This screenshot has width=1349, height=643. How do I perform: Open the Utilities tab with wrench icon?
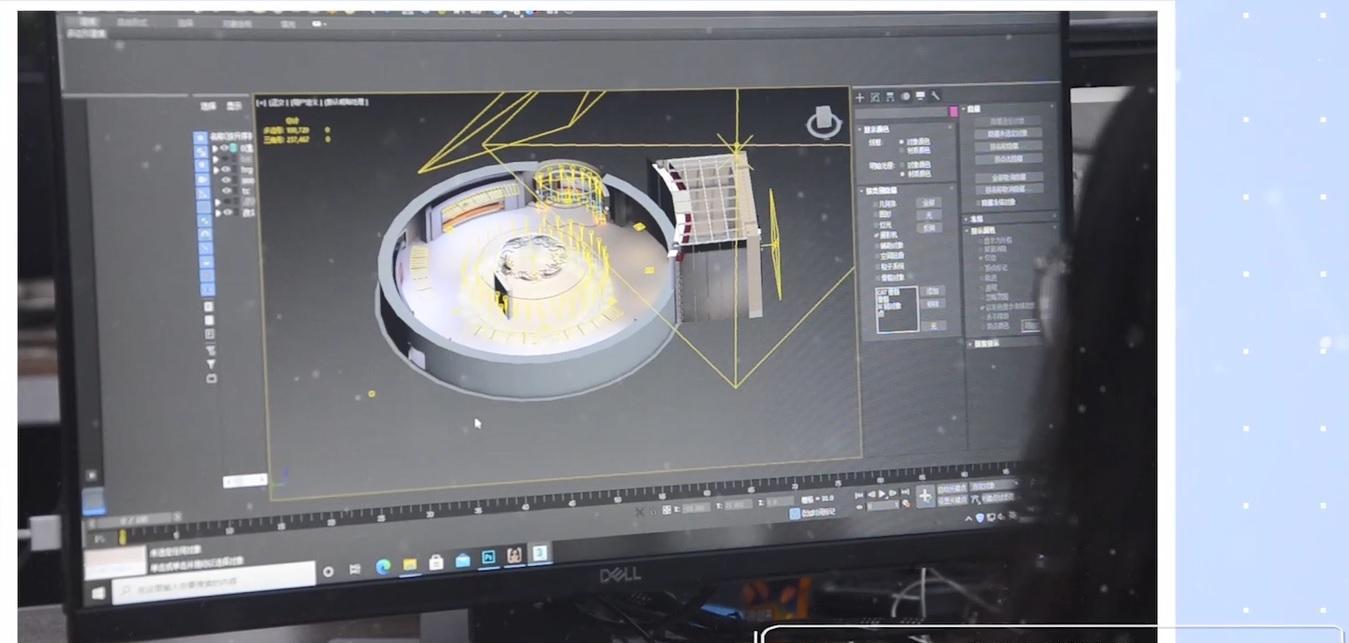(x=935, y=97)
